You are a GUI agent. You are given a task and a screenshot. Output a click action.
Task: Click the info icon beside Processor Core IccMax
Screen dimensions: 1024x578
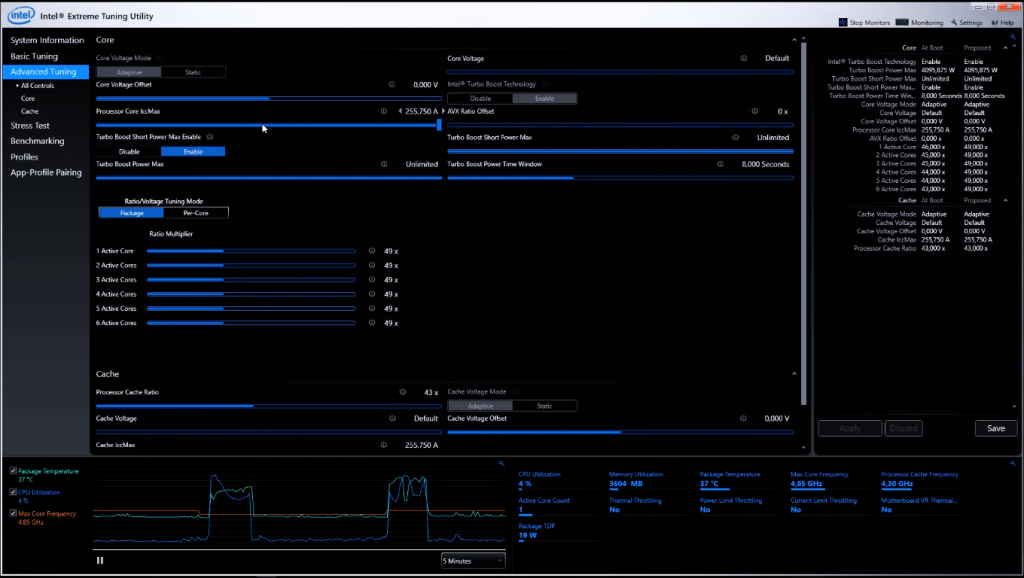click(383, 110)
